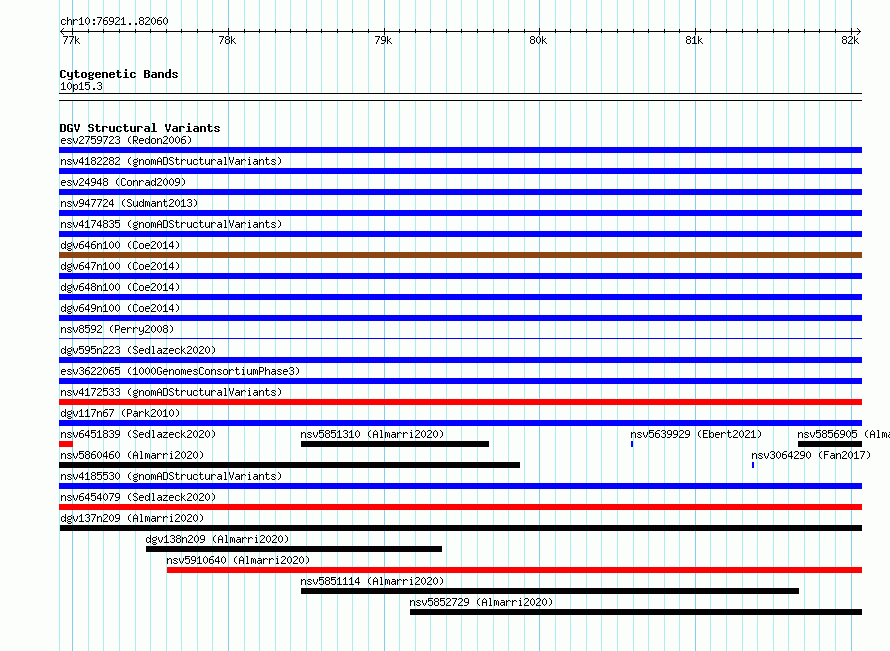Open variant dgv595n223 (Sedlazeck2020)
This screenshot has height=651, width=890.
[138, 350]
